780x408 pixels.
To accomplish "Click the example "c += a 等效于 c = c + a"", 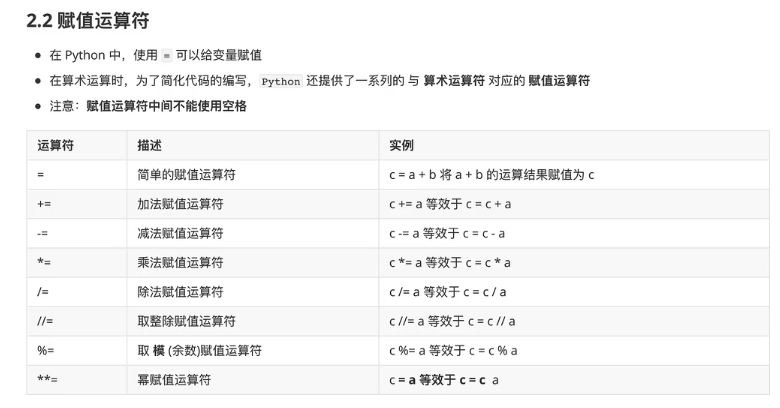I will [x=450, y=204].
